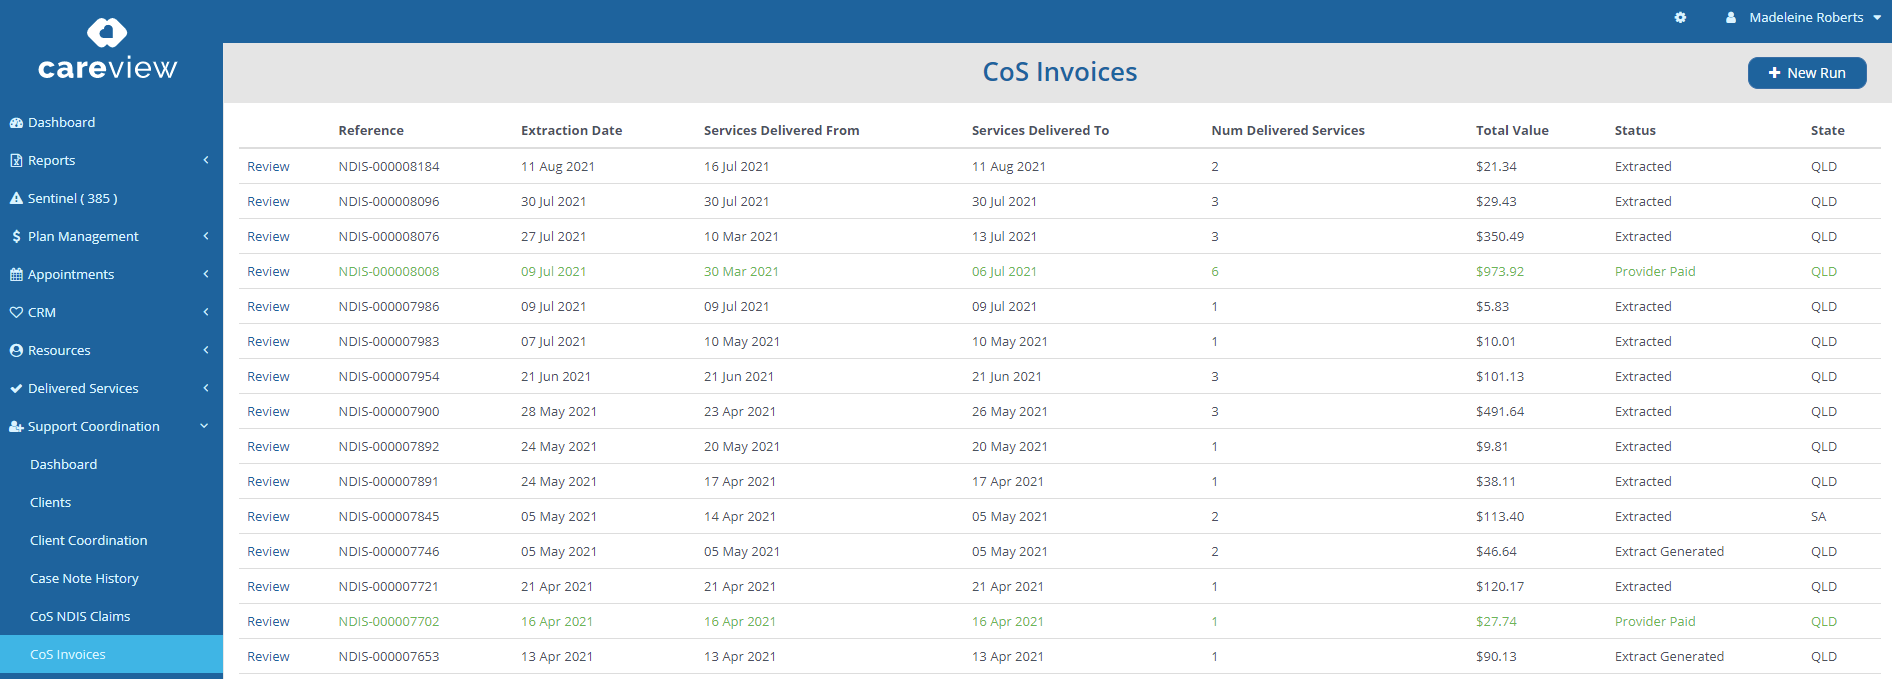Expand the Delivered Services chevron
Viewport: 1892px width, 679px height.
[206, 388]
